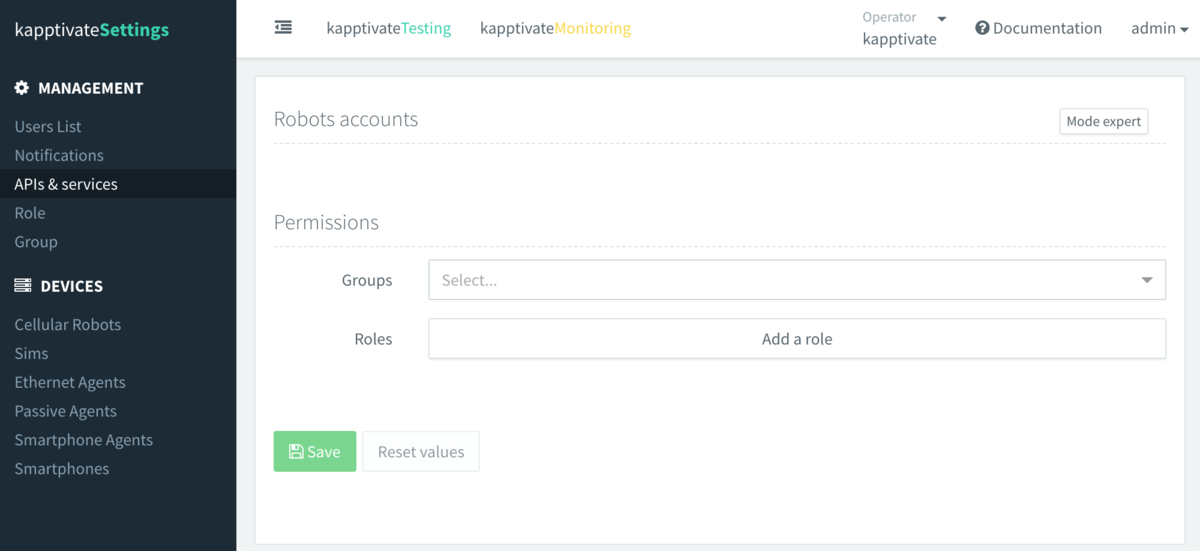Viewport: 1200px width, 551px height.
Task: Navigate to Sims in sidebar
Action: pos(31,353)
